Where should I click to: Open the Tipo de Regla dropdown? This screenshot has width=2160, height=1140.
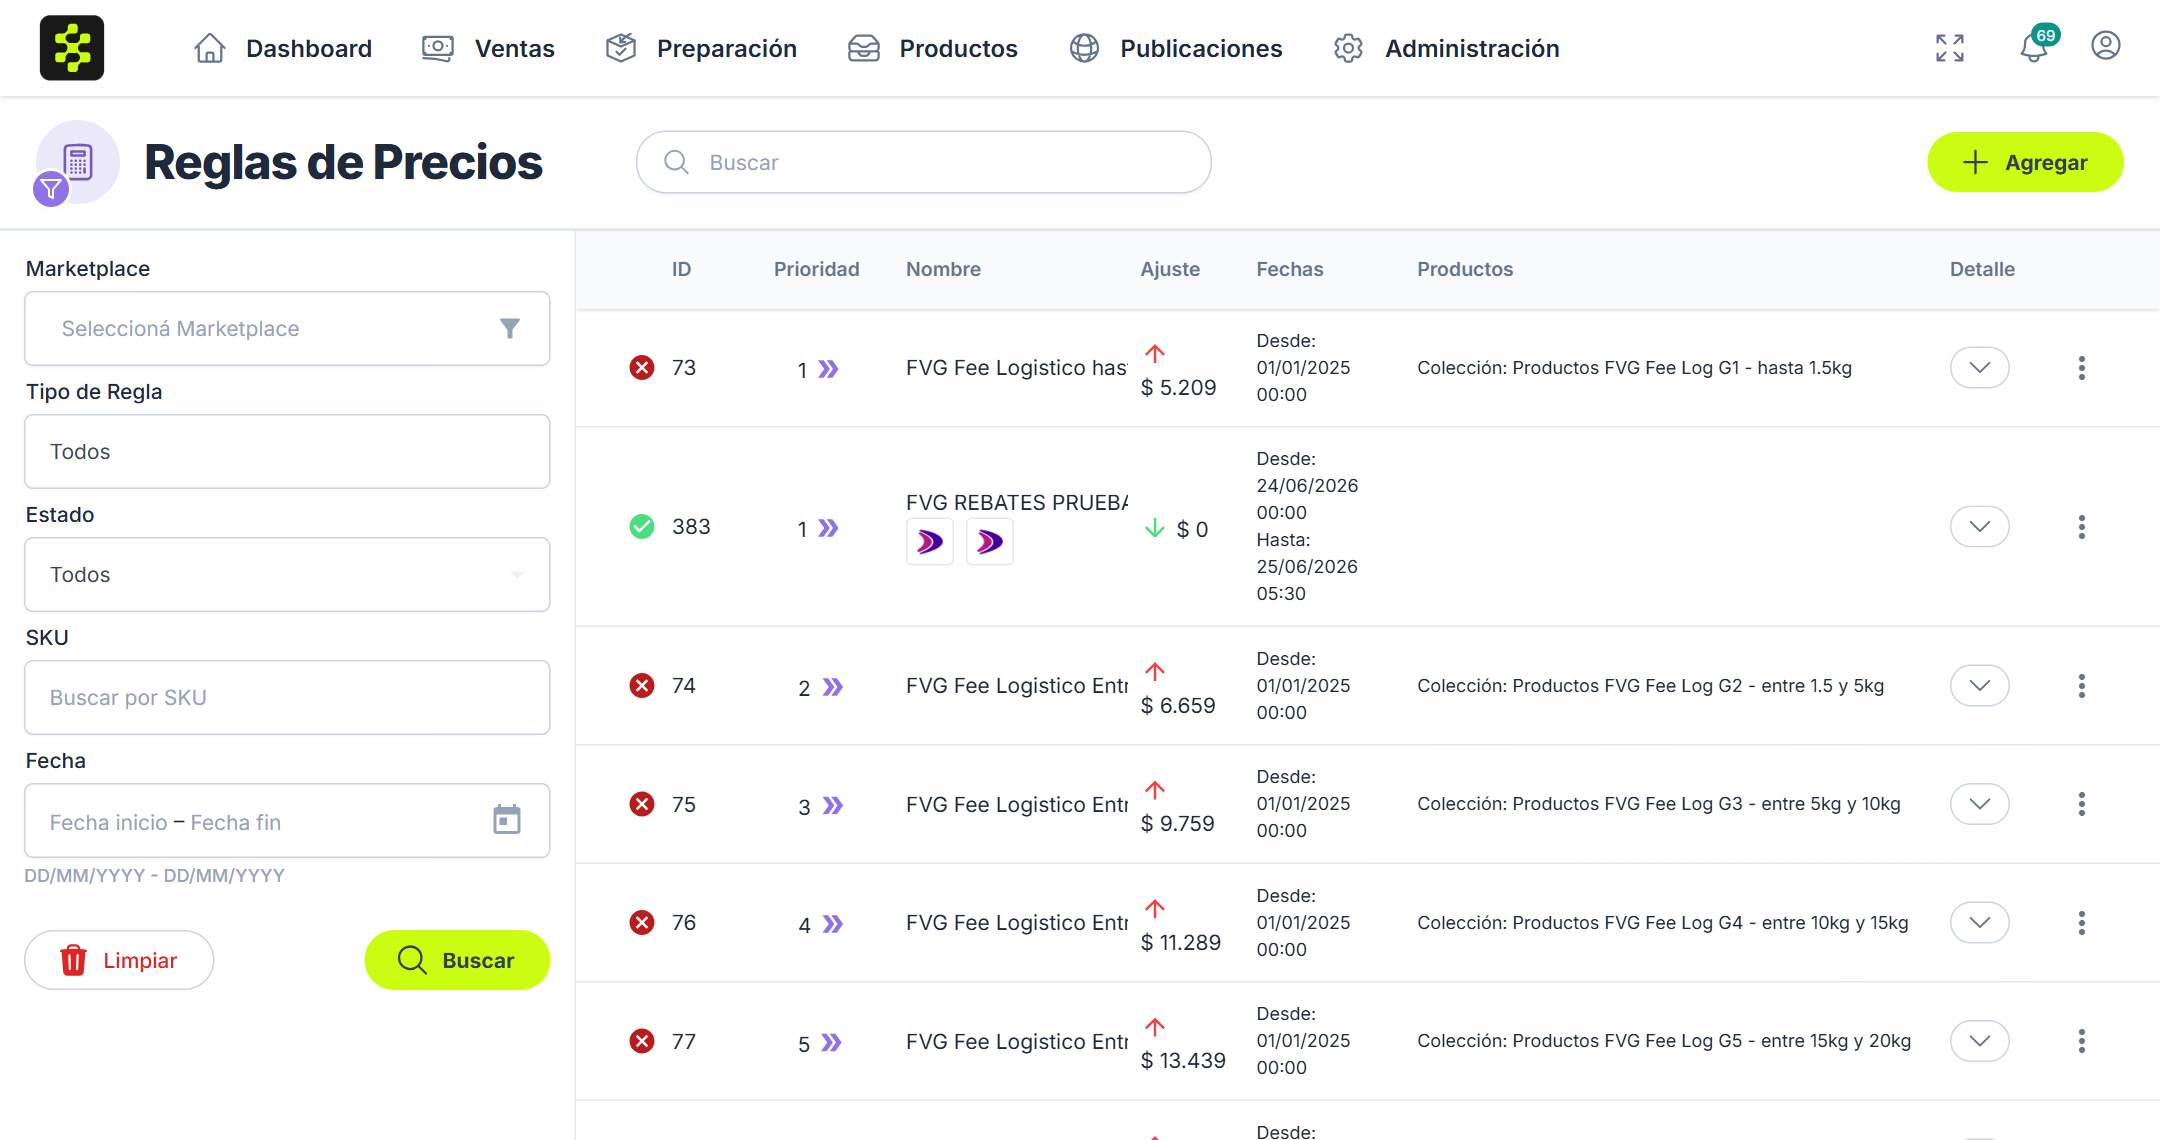(287, 451)
